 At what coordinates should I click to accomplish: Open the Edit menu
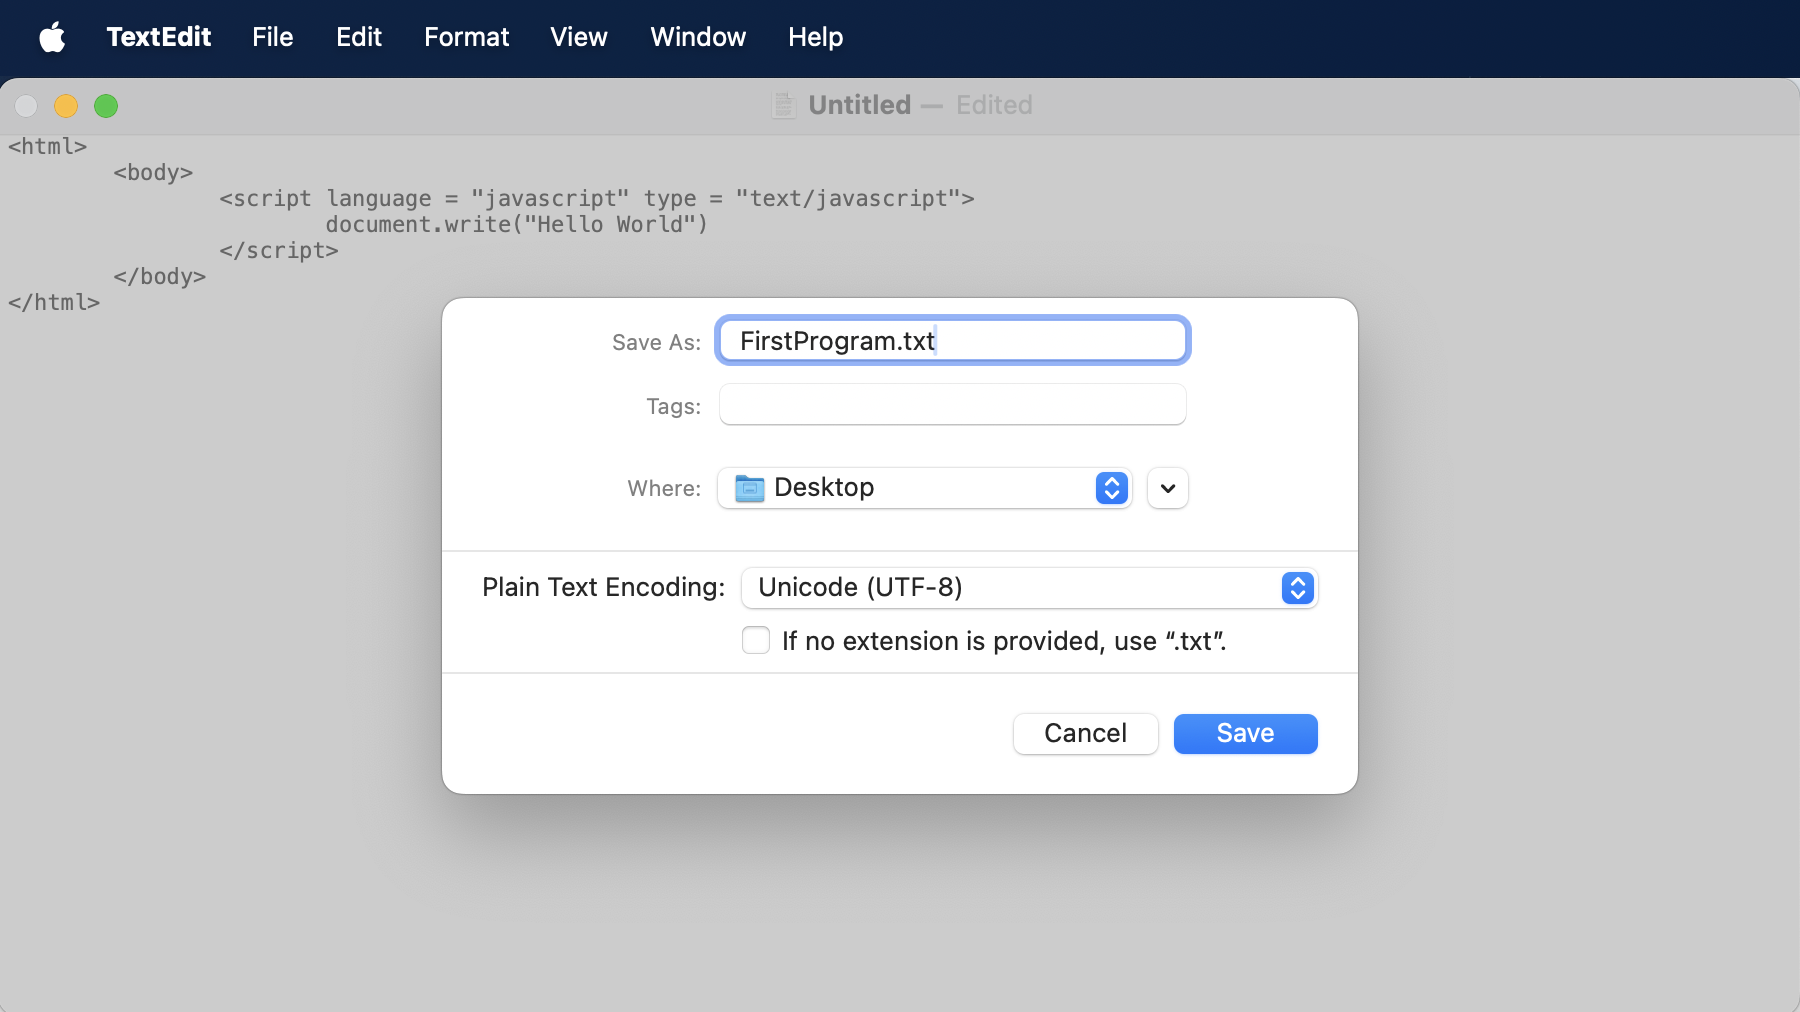tap(359, 37)
